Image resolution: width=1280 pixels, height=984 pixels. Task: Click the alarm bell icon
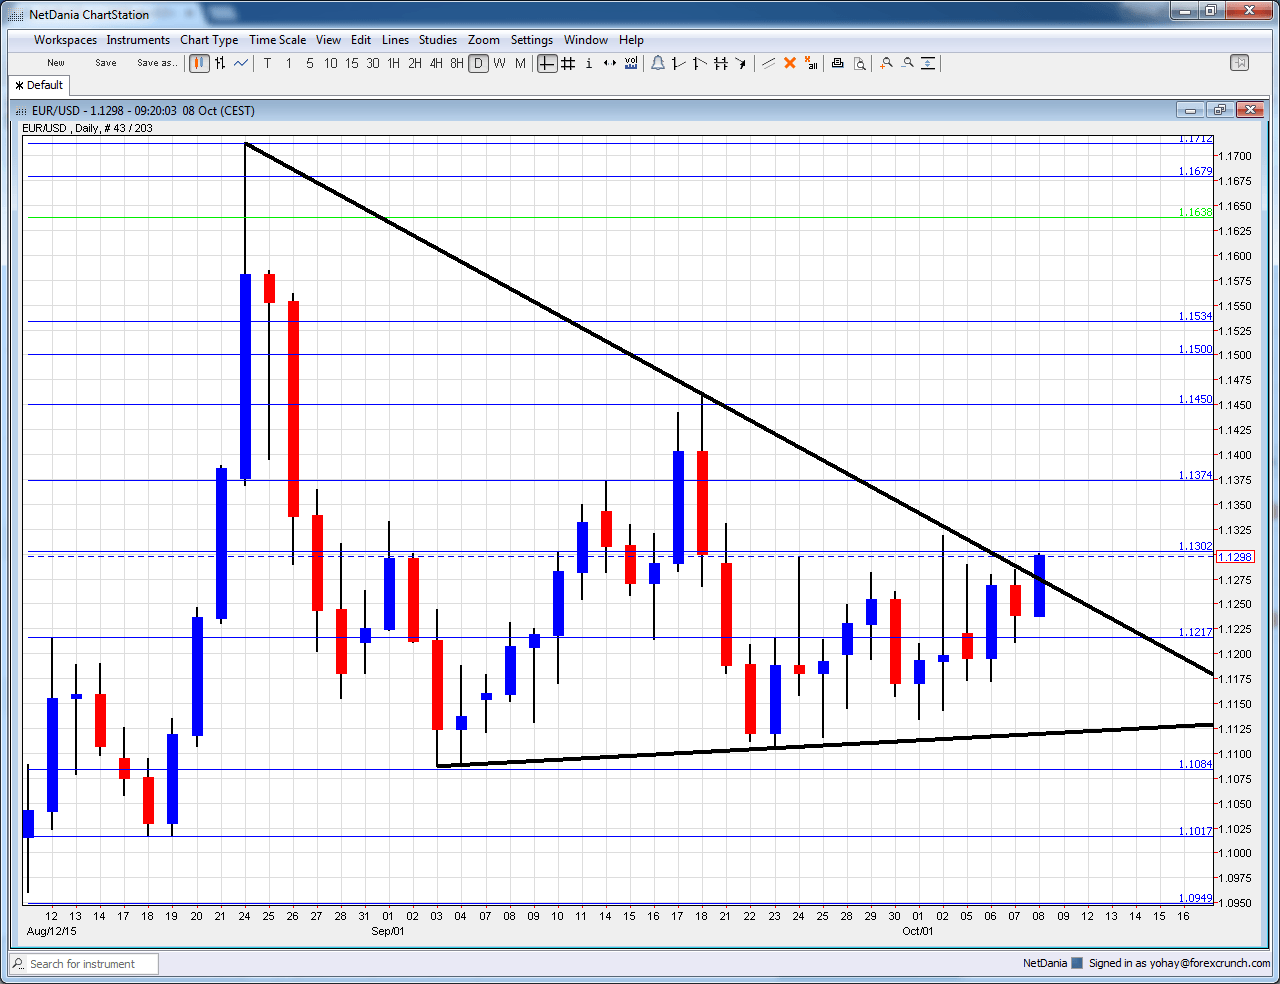pos(658,63)
